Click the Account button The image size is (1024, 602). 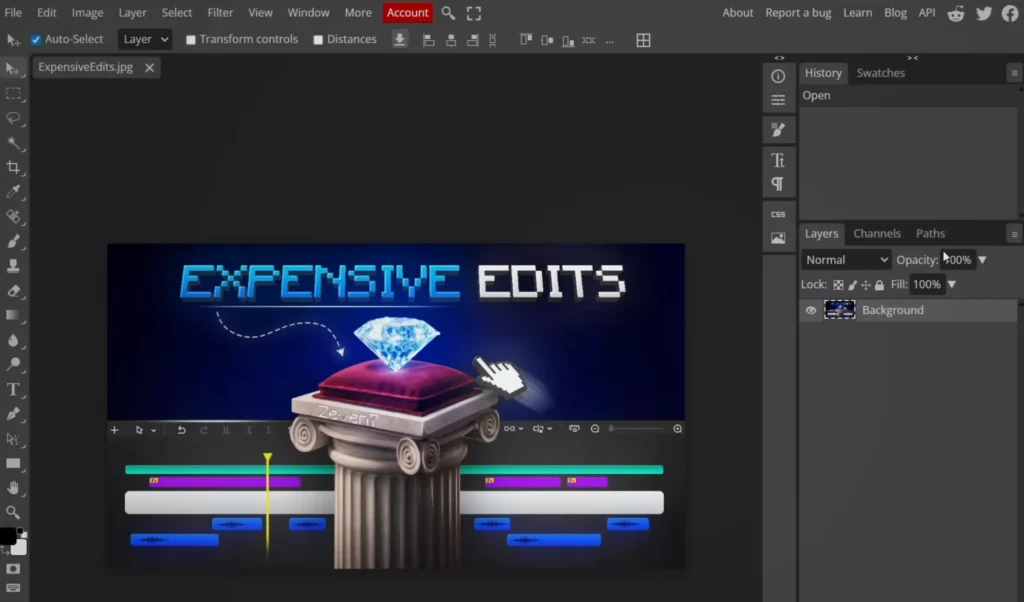(407, 12)
